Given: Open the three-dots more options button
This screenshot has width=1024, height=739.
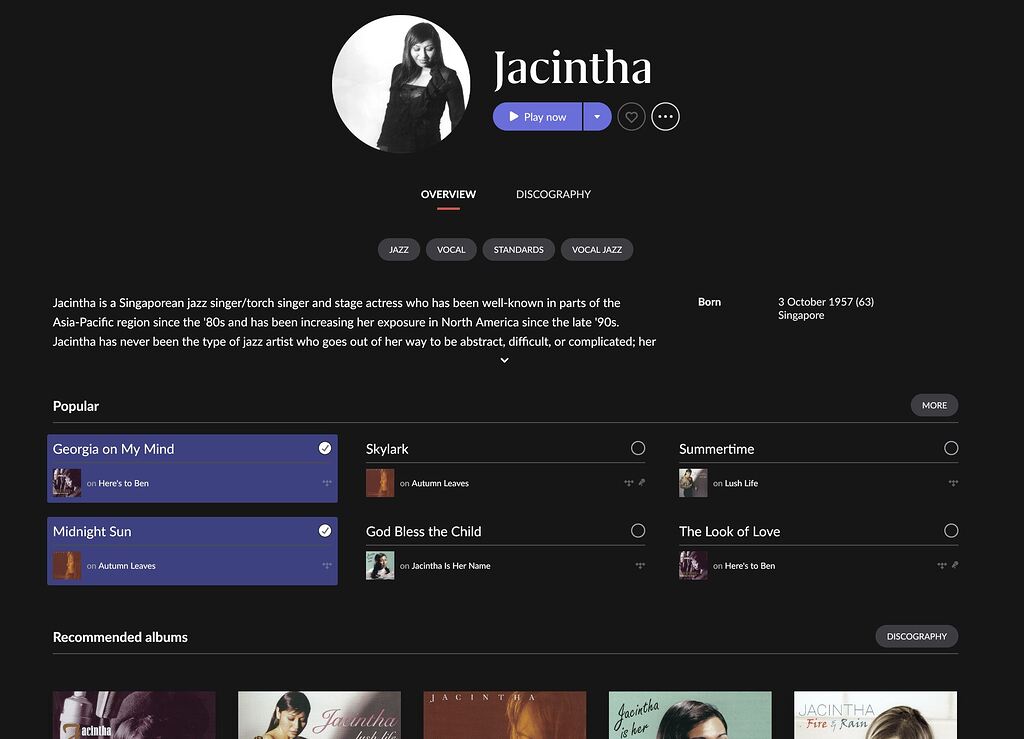Looking at the screenshot, I should pos(665,117).
